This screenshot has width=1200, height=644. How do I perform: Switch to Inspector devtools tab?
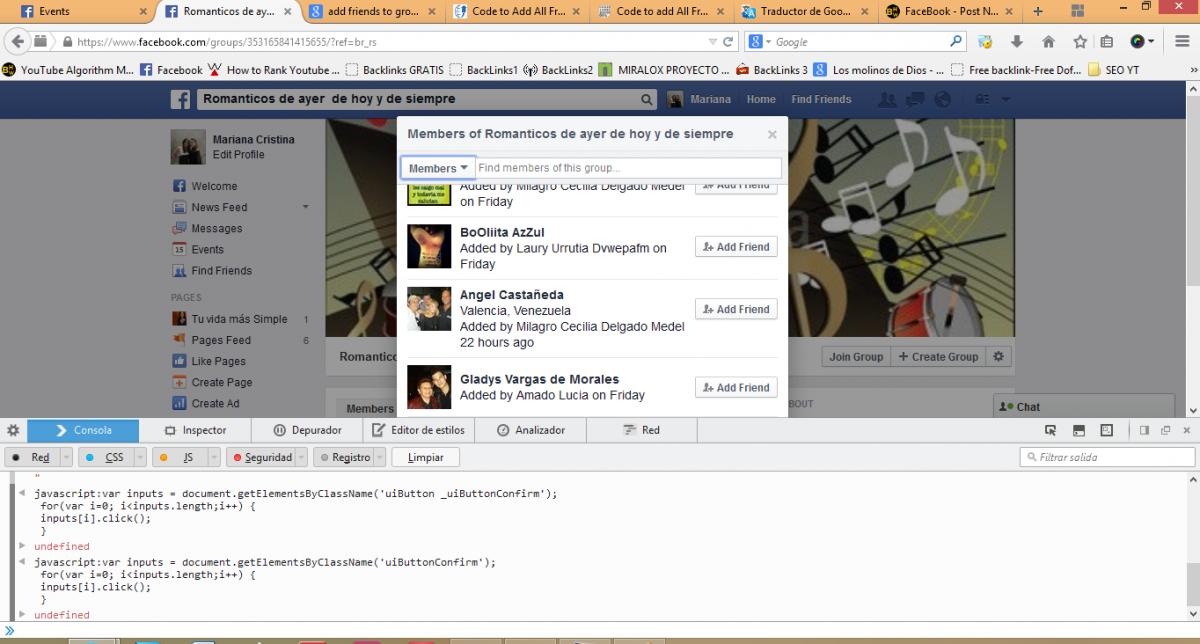click(195, 430)
